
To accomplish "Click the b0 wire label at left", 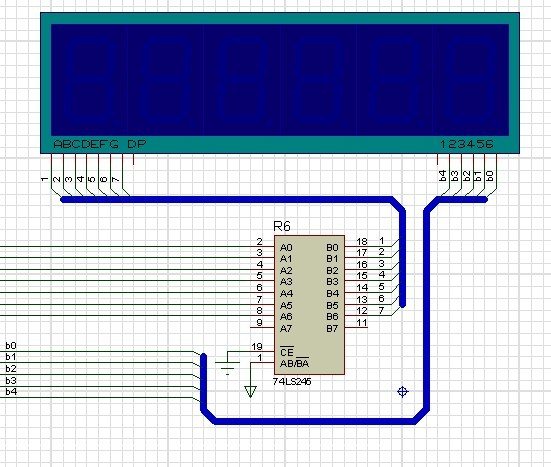I will [x=11, y=346].
